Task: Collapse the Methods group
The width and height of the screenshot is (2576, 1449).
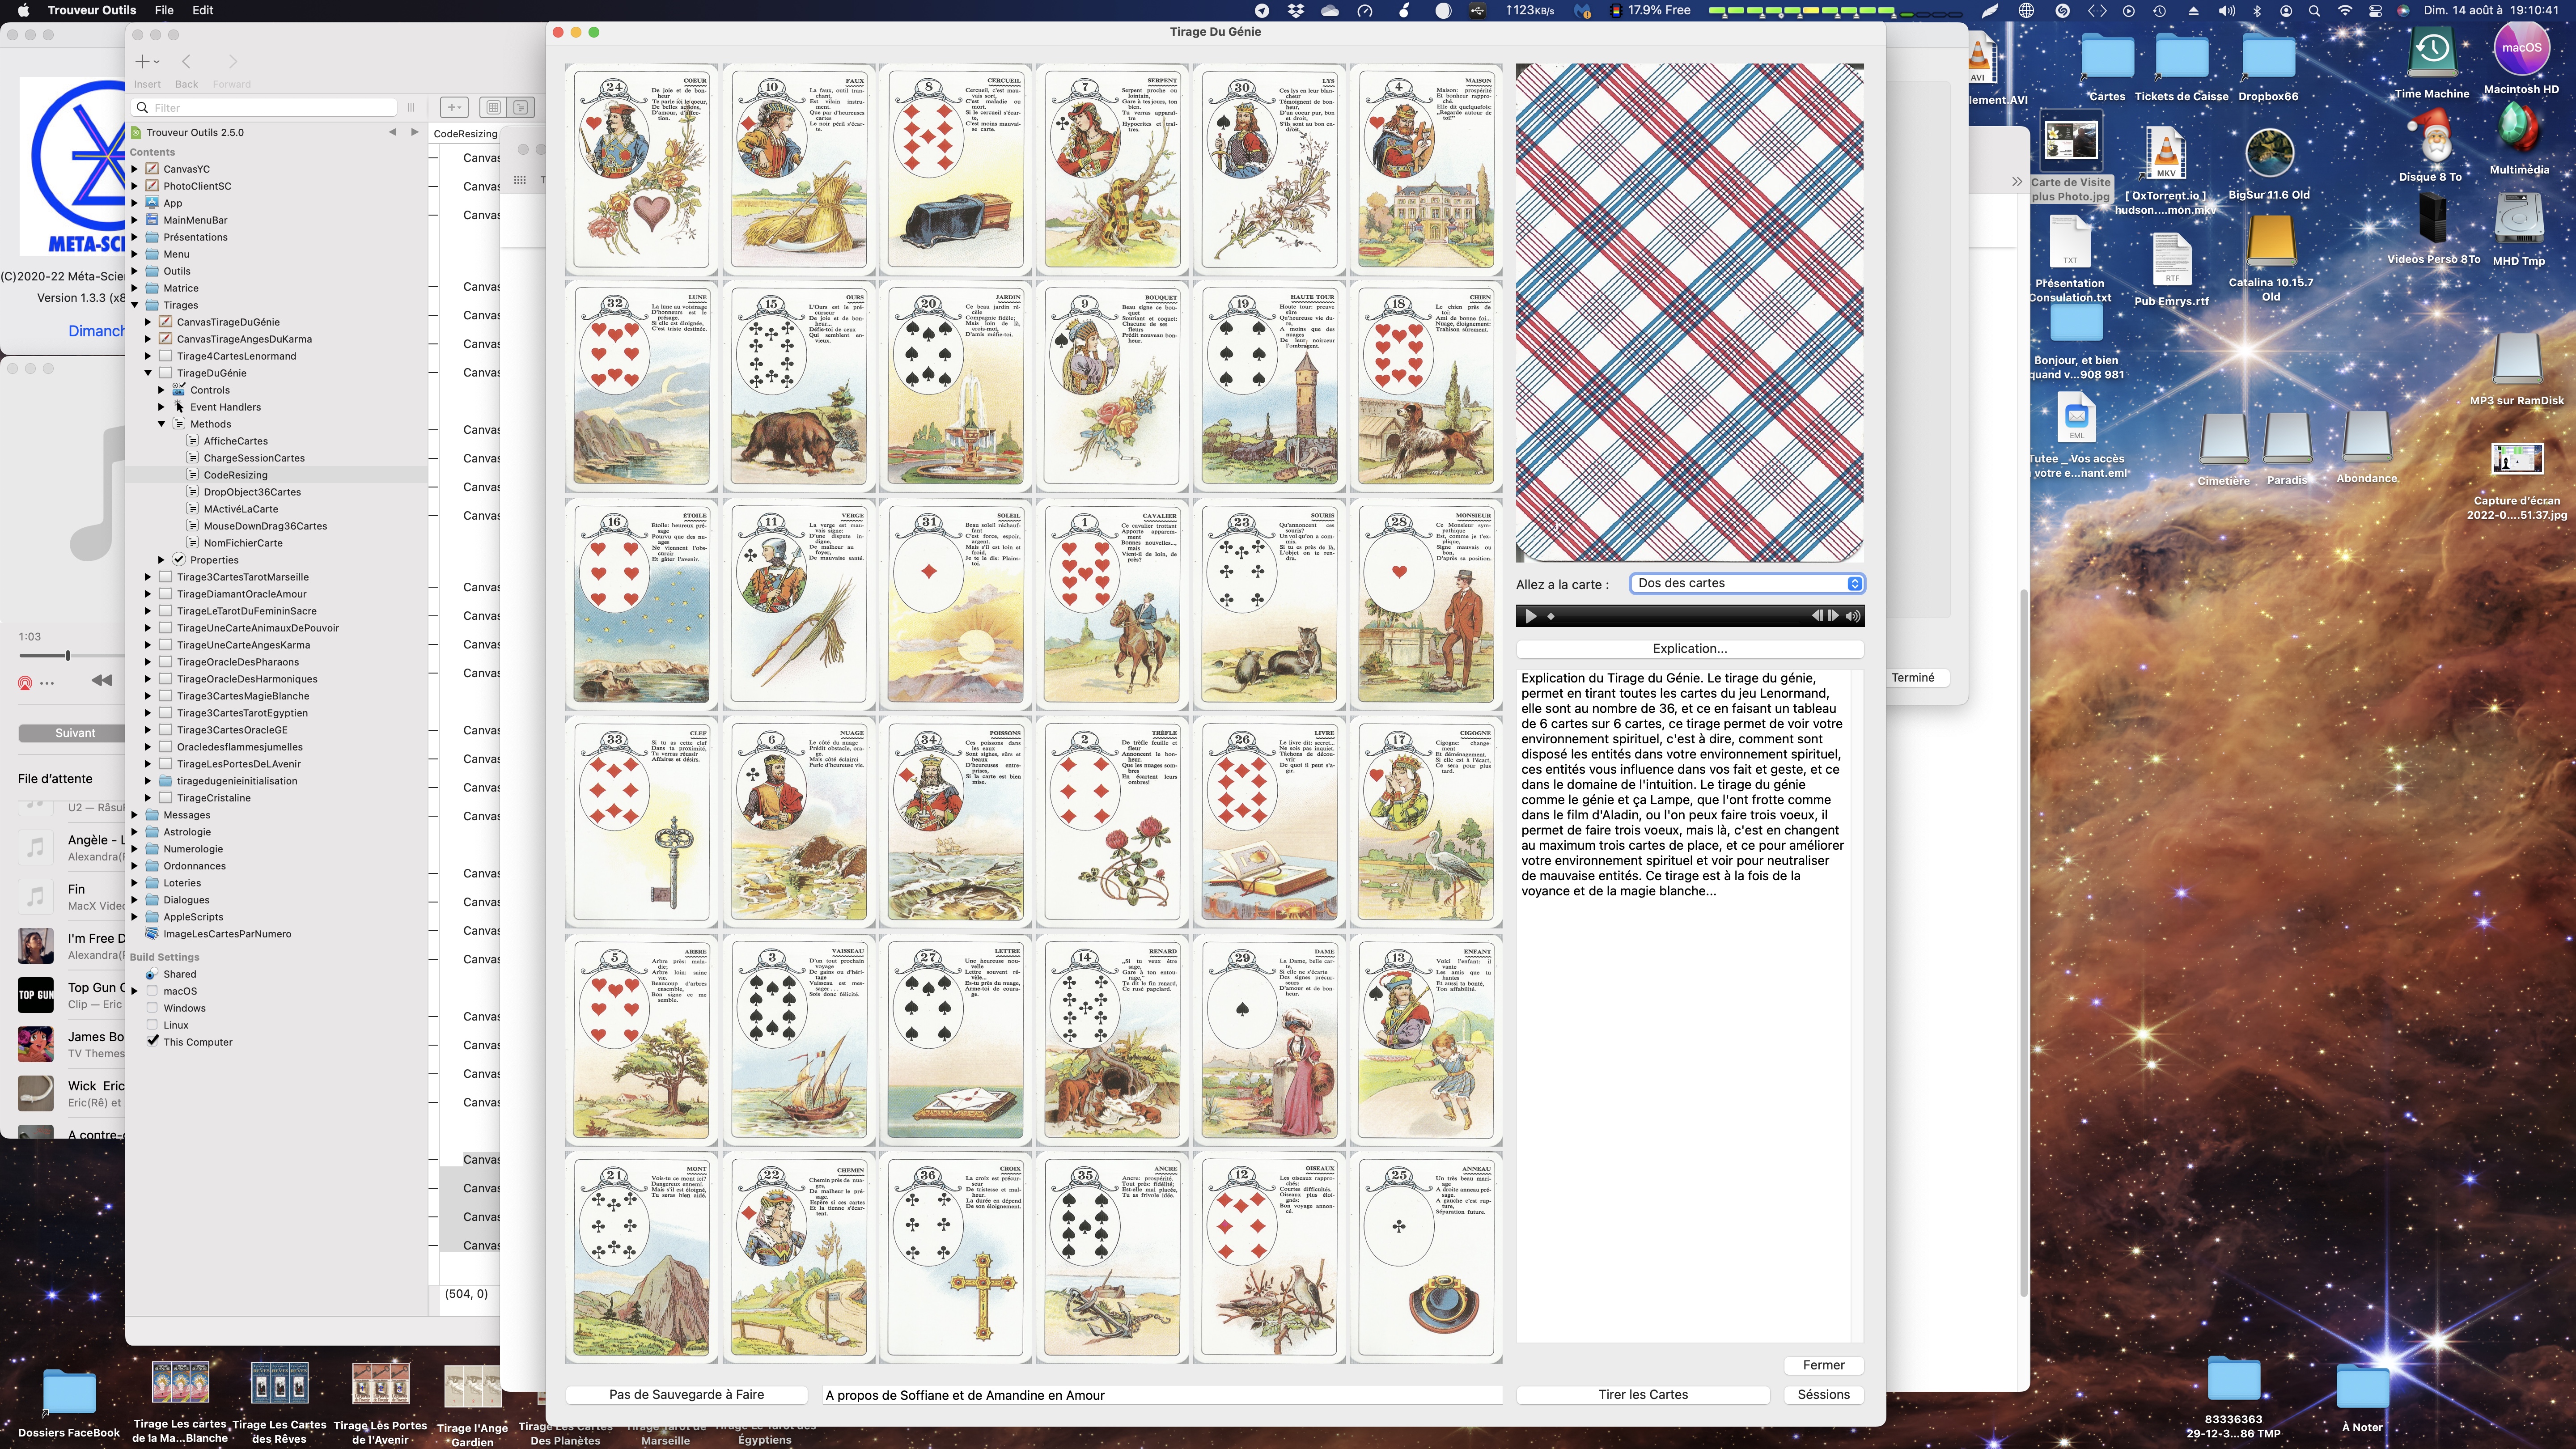Action: (161, 424)
